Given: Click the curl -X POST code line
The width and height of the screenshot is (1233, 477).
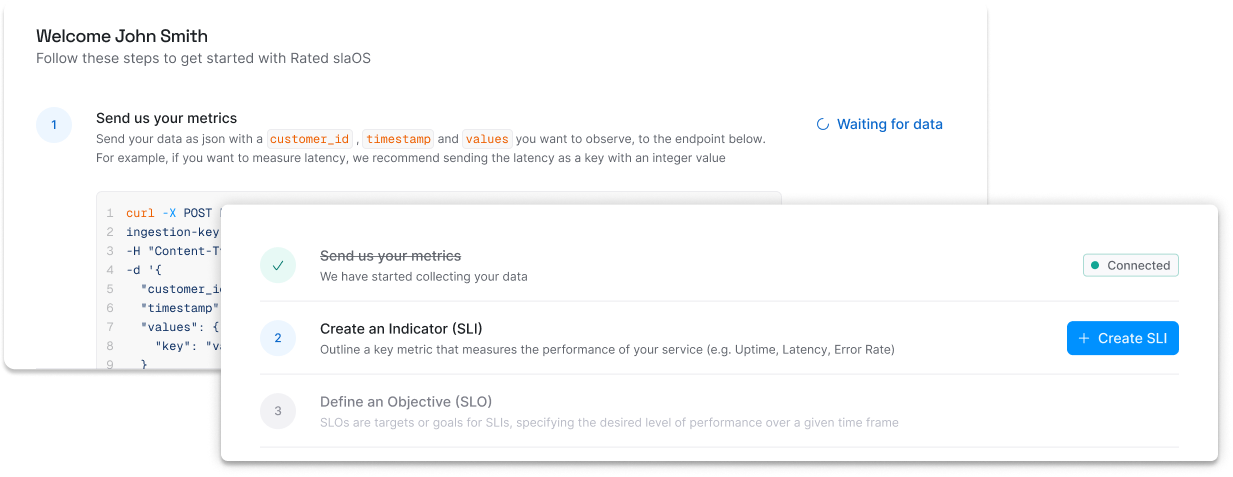Looking at the screenshot, I should pos(170,213).
